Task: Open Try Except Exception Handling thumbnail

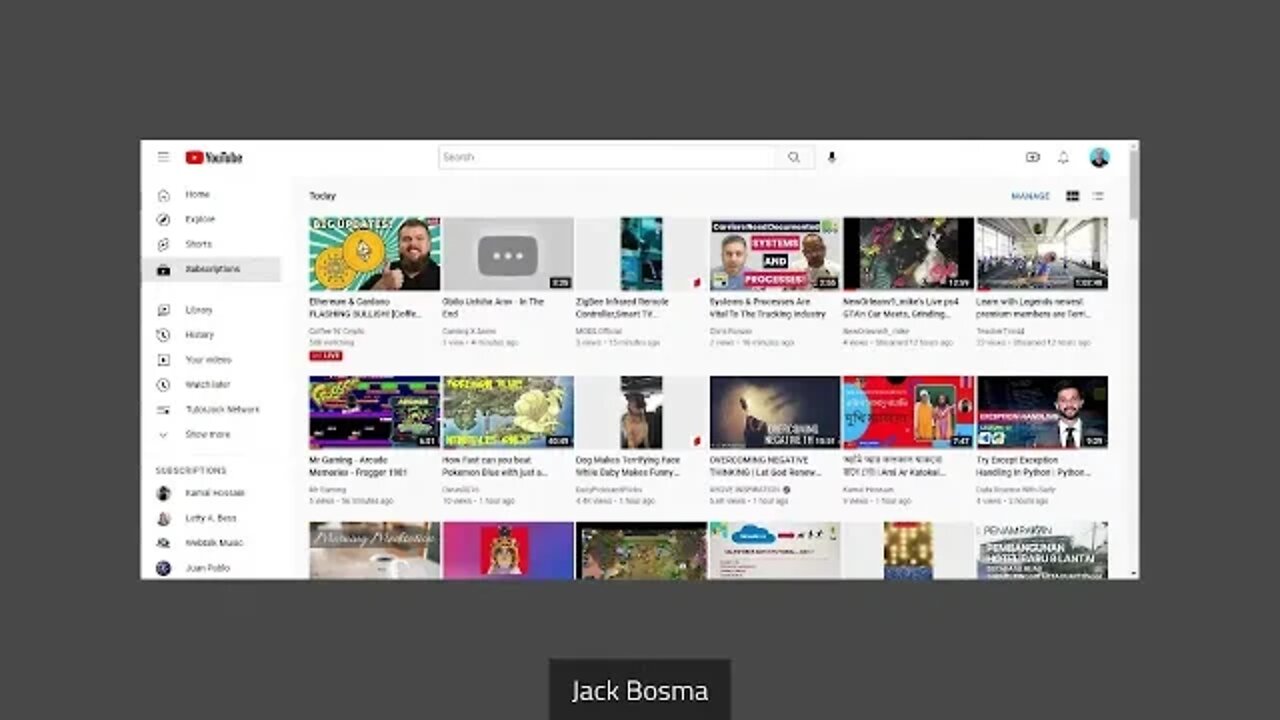Action: pyautogui.click(x=1042, y=412)
